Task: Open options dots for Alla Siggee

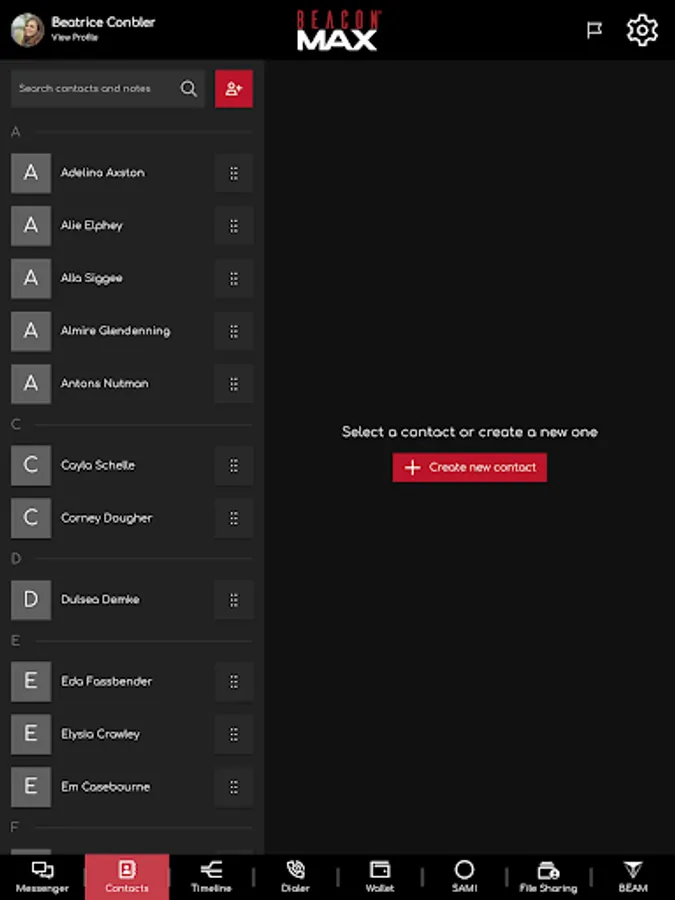Action: 234,279
